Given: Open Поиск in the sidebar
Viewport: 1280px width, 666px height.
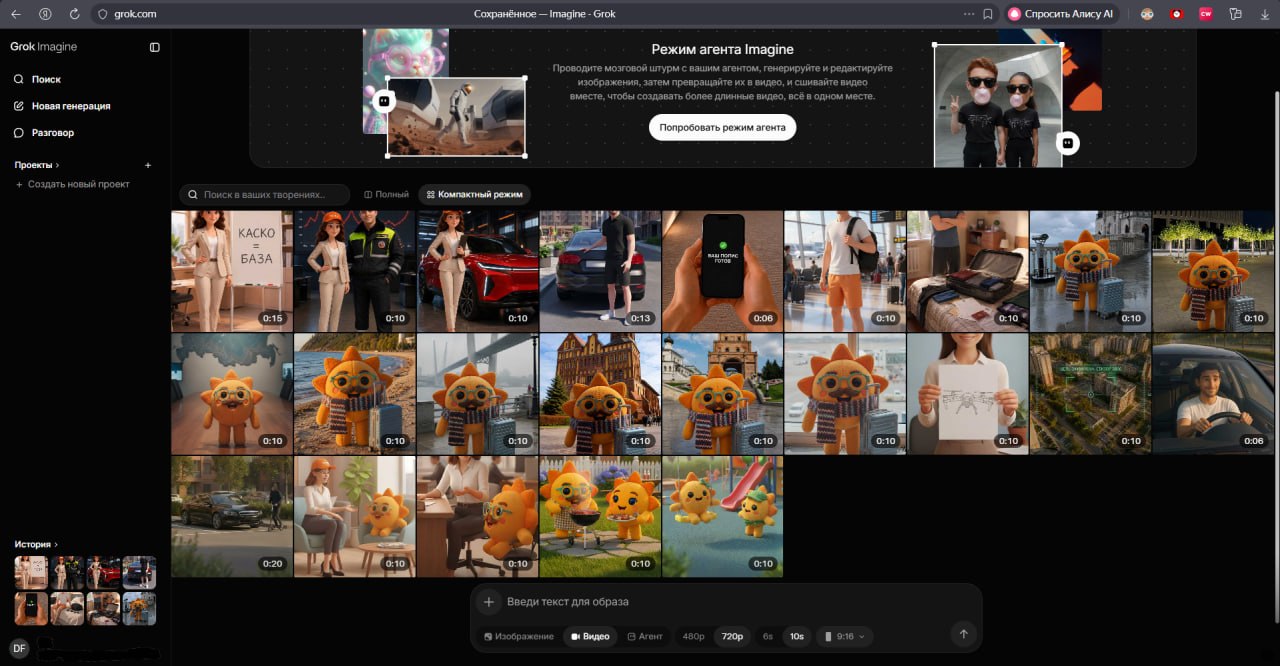Looking at the screenshot, I should pyautogui.click(x=38, y=79).
